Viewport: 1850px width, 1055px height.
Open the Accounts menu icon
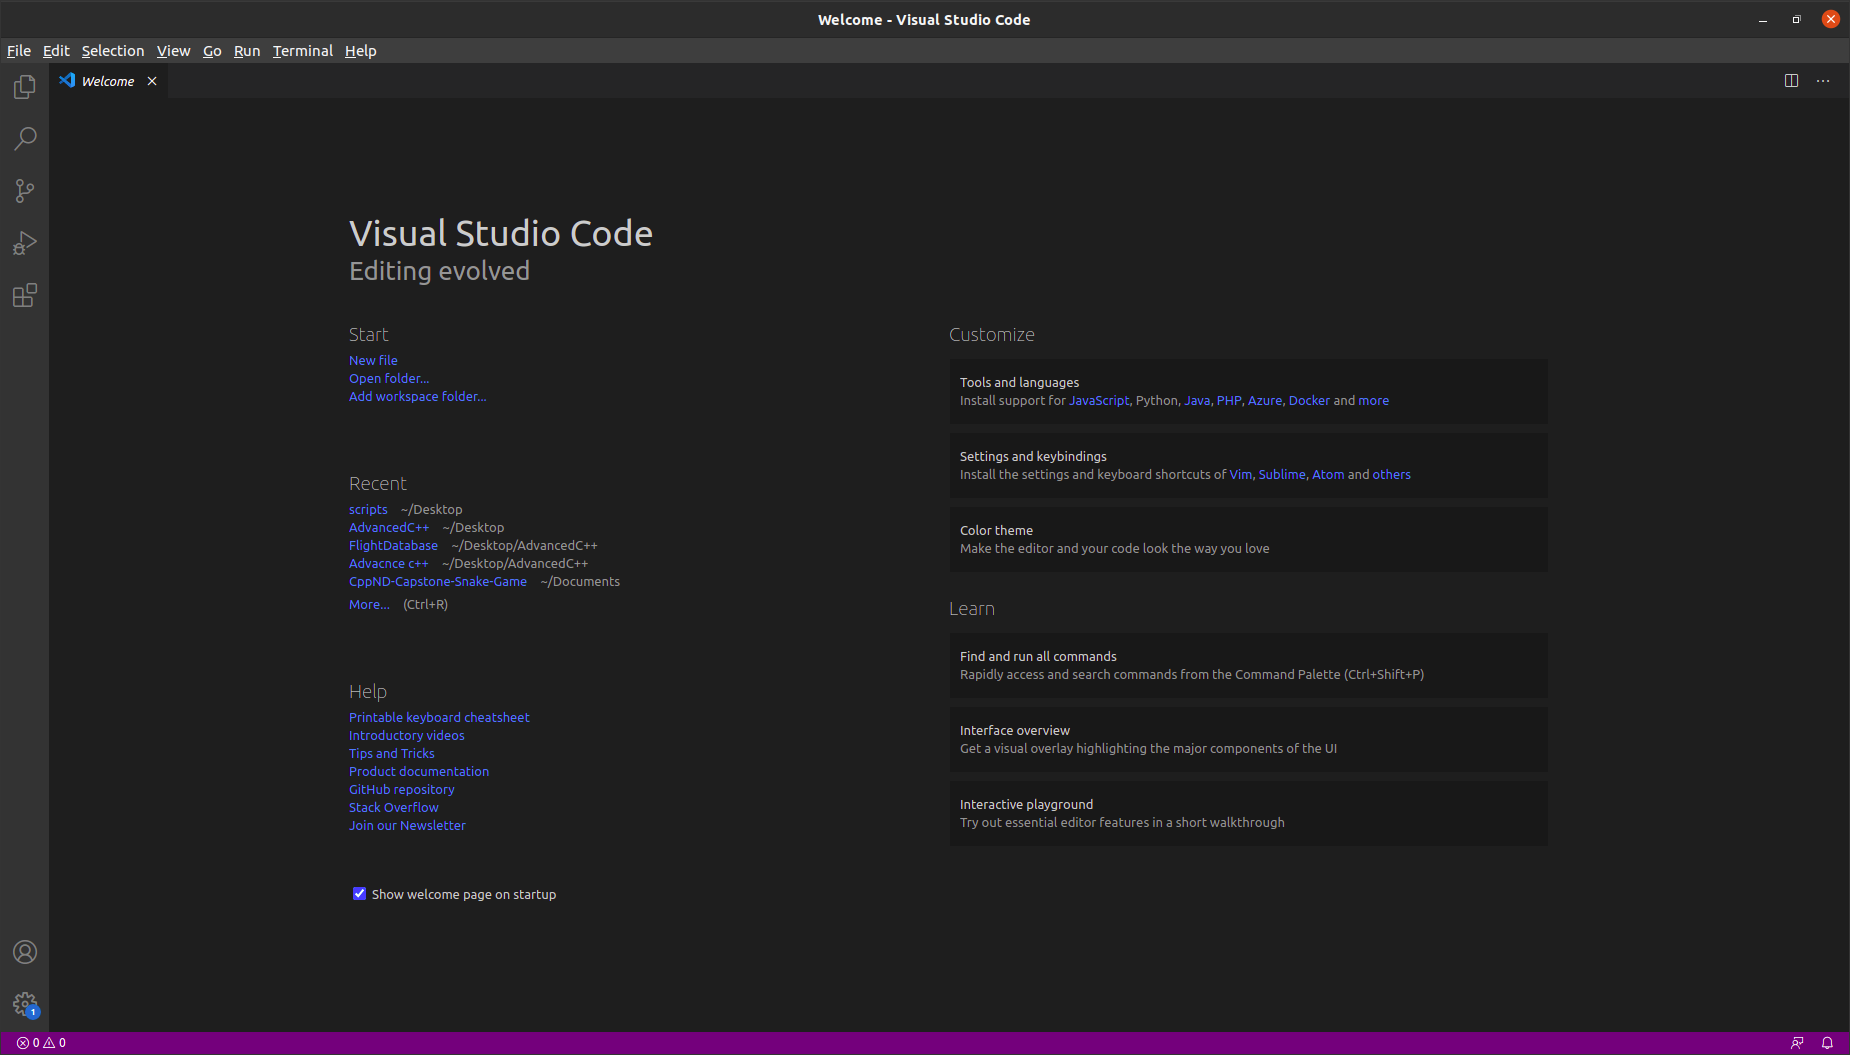coord(25,952)
